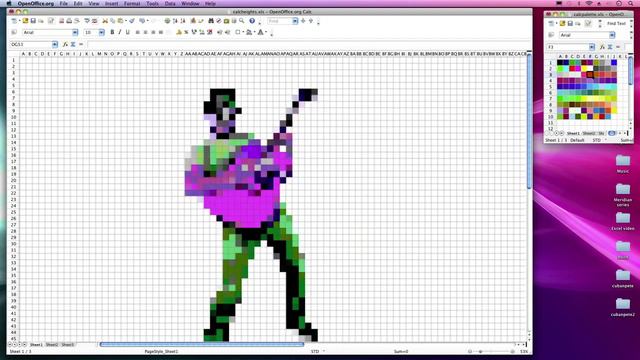Image resolution: width=640 pixels, height=360 pixels.
Task: Open palette window Arial font dropdown
Action: coord(612,35)
